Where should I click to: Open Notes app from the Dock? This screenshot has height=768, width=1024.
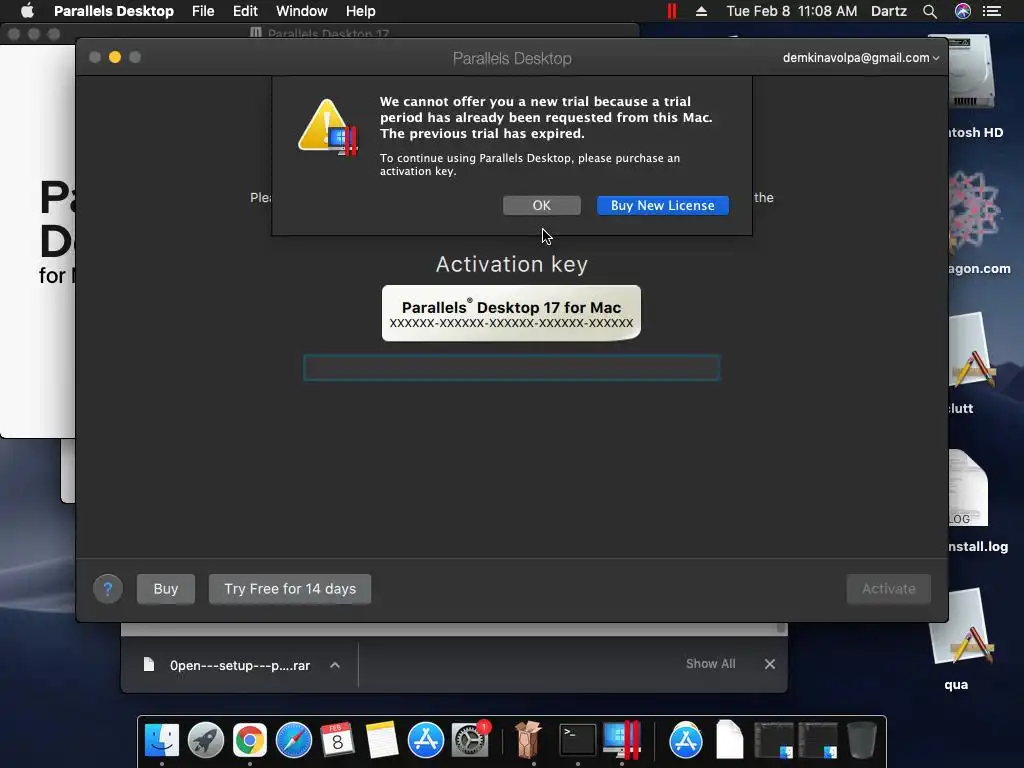381,740
